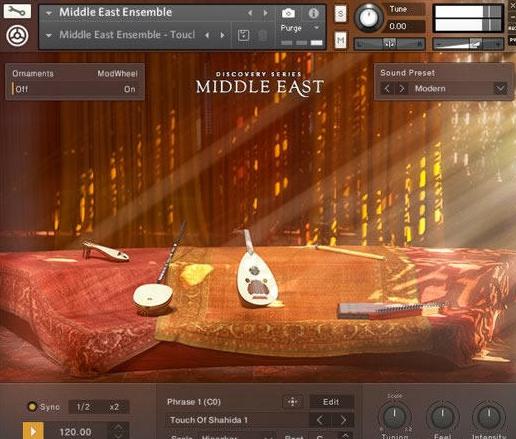Delete the current snapshot via trash icon
The height and width of the screenshot is (439, 516).
tap(263, 35)
